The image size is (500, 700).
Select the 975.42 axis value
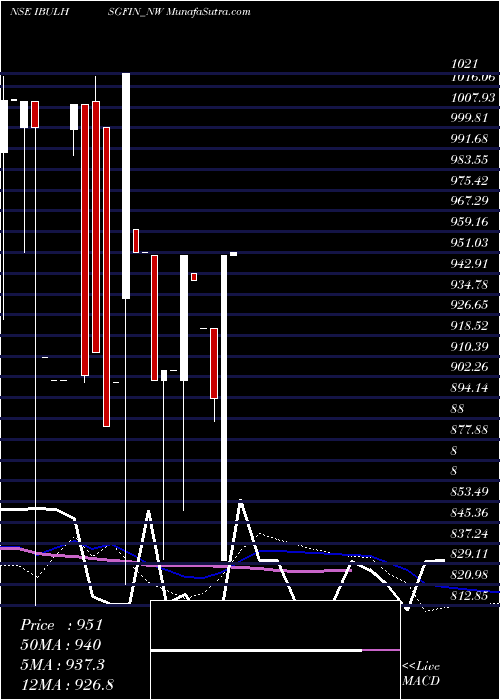click(469, 180)
